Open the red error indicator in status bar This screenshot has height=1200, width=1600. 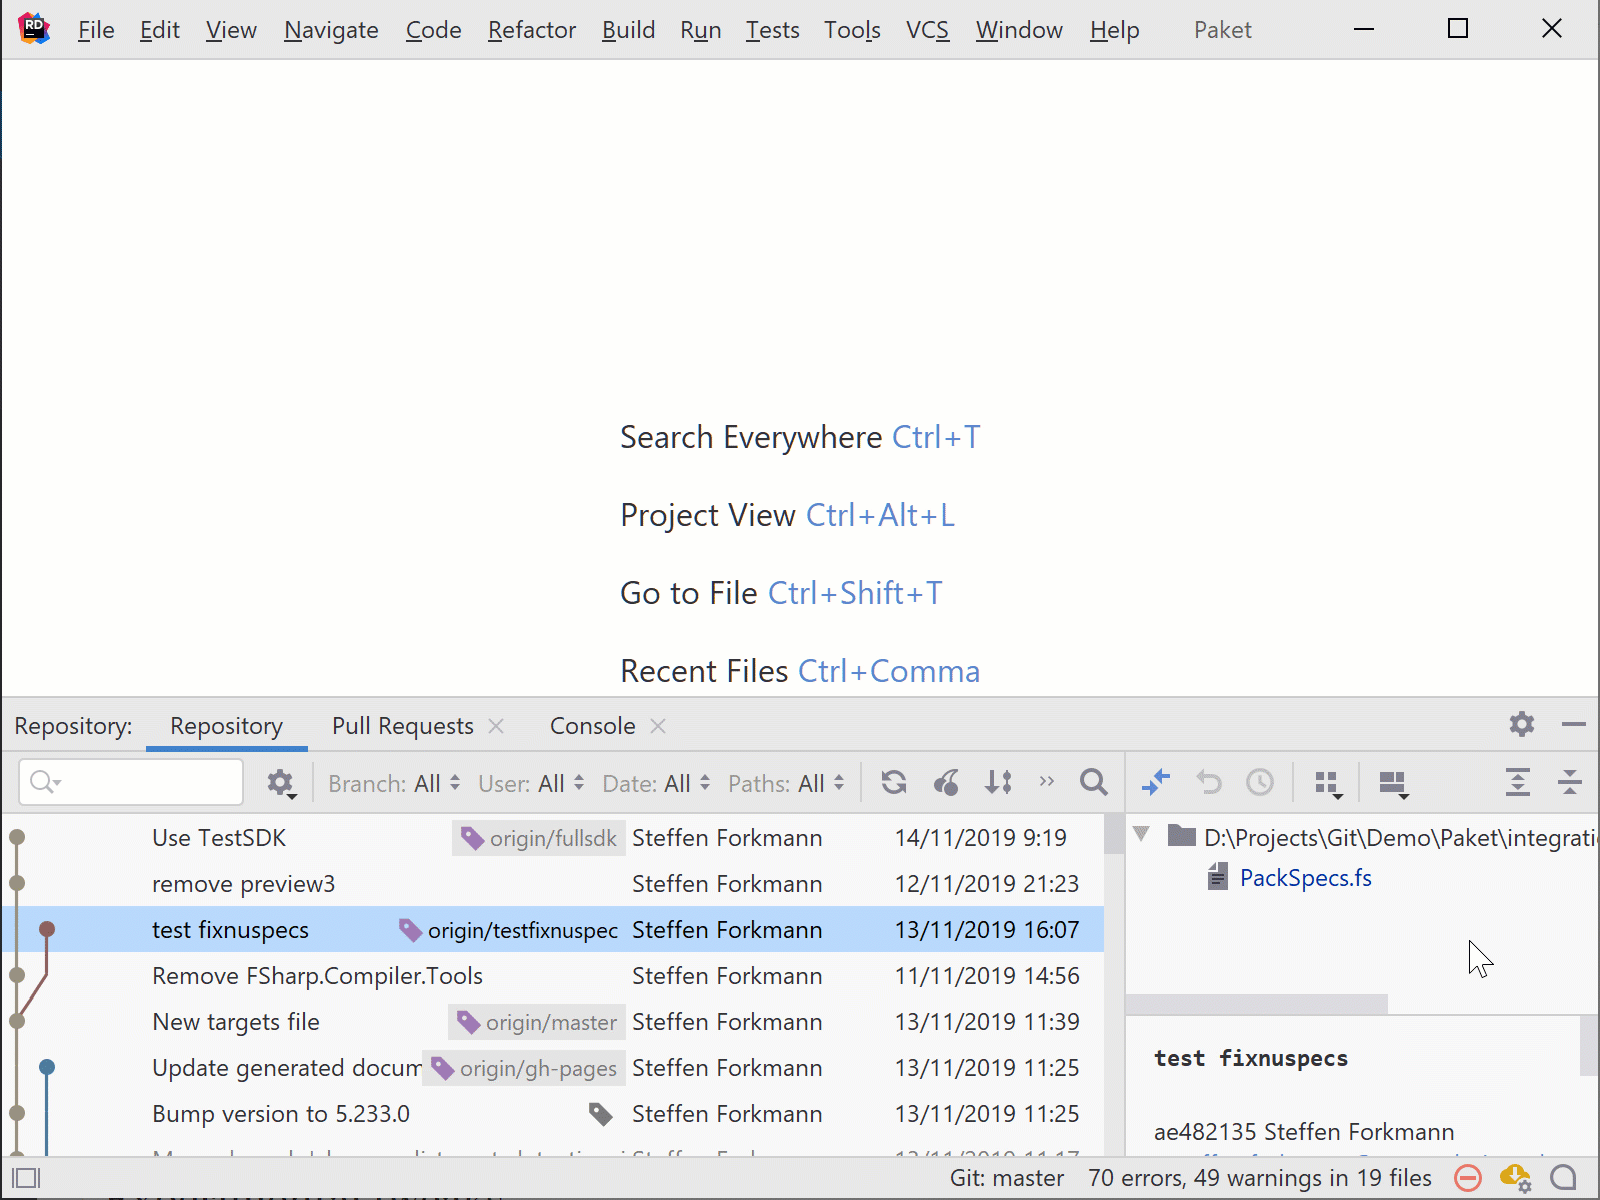coord(1467,1178)
